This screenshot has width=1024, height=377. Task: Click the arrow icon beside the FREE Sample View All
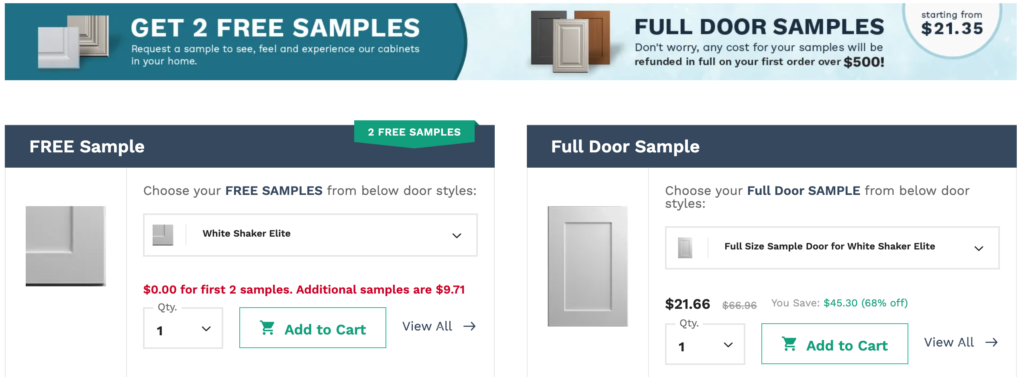(x=469, y=327)
